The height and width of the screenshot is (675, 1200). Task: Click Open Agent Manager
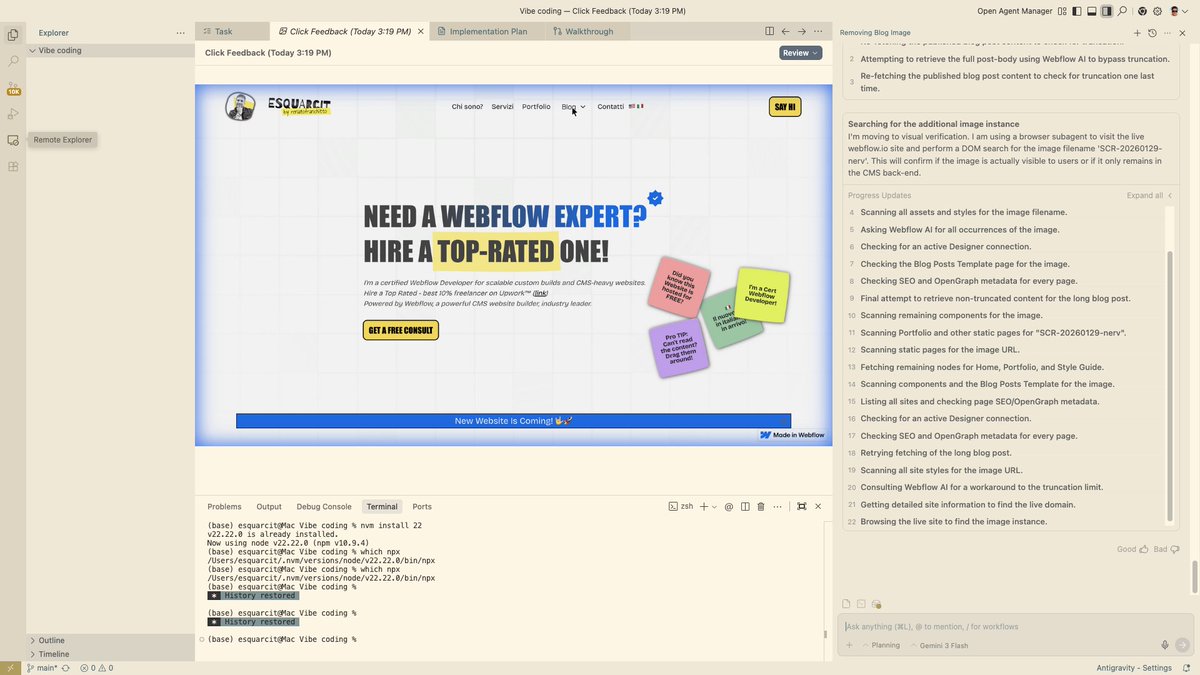(x=1014, y=11)
